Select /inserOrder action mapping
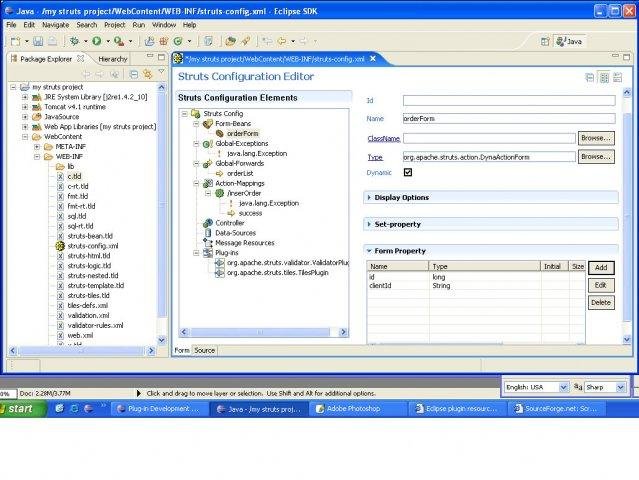This screenshot has width=639, height=480. [x=244, y=193]
